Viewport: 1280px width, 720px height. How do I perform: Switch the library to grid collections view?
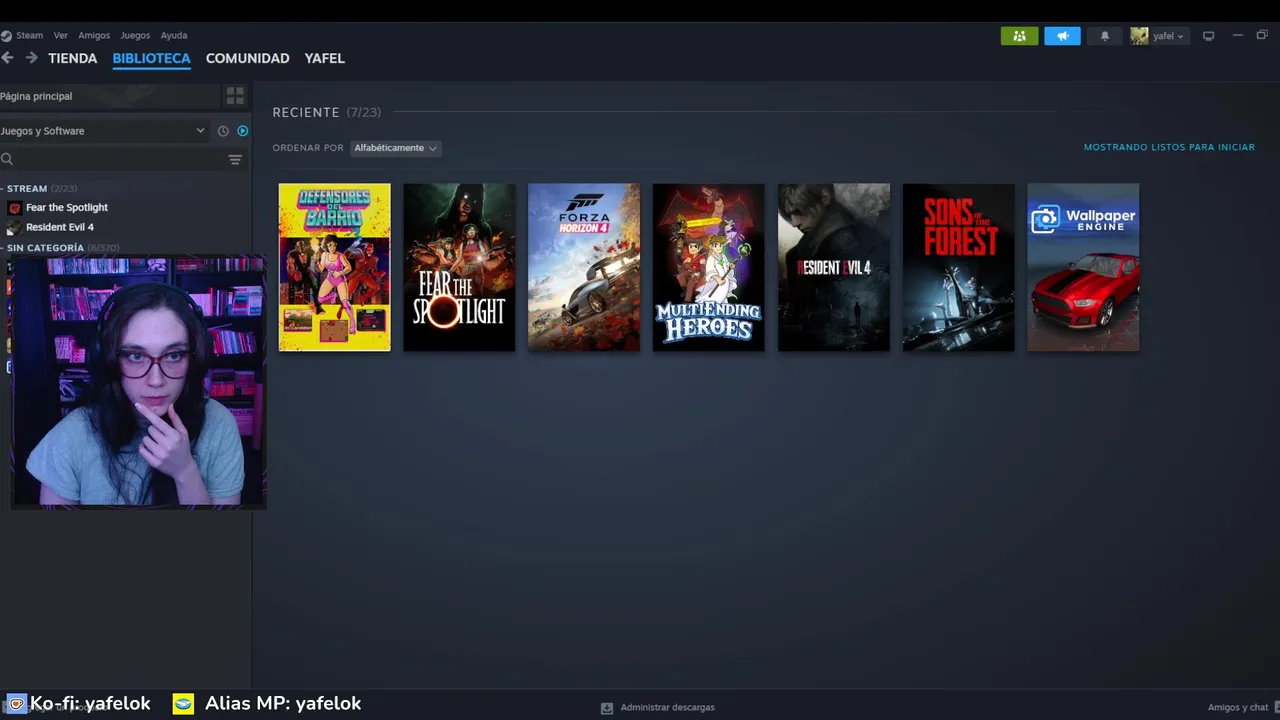tap(235, 96)
